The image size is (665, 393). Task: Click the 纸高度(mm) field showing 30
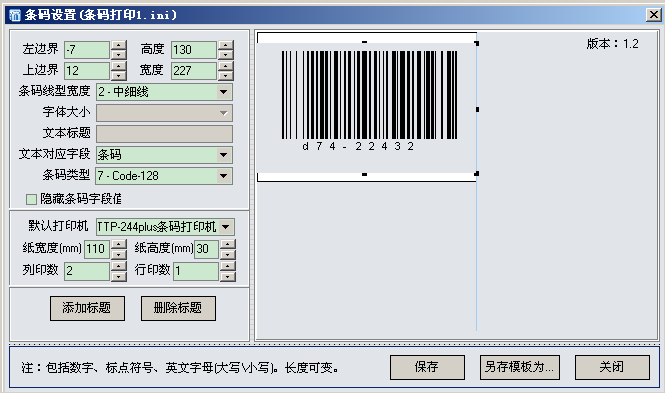[x=207, y=249]
